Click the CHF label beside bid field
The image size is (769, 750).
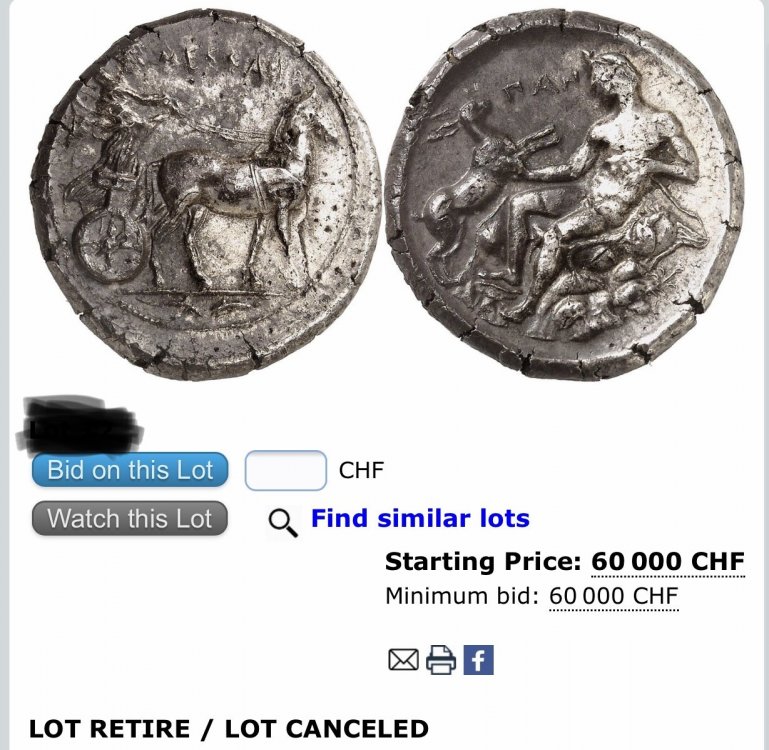361,470
